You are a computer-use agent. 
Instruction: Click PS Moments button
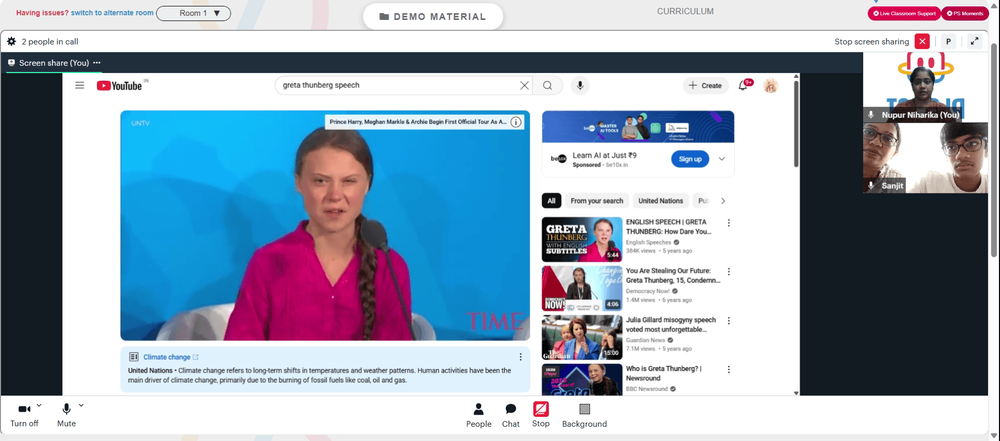(965, 13)
